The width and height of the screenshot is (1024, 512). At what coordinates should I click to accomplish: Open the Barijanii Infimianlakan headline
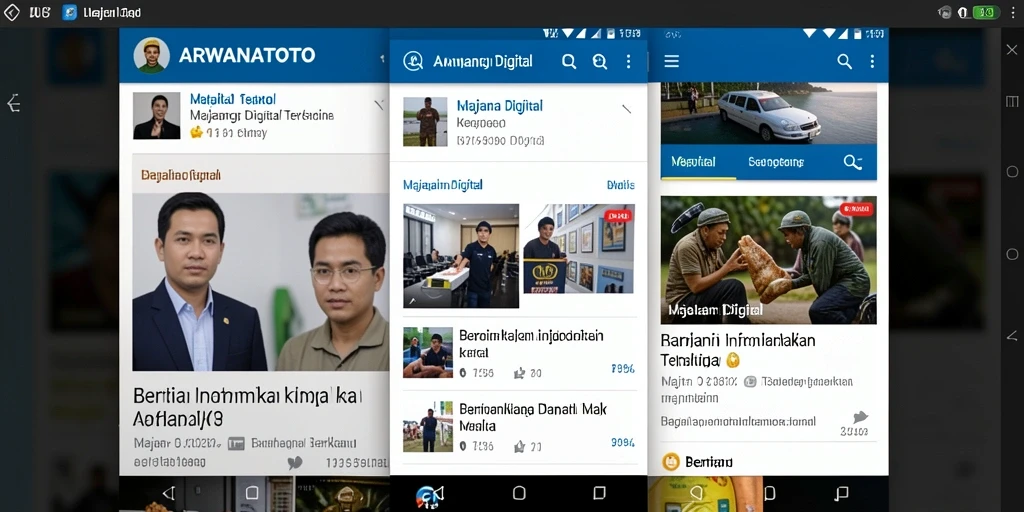click(738, 350)
